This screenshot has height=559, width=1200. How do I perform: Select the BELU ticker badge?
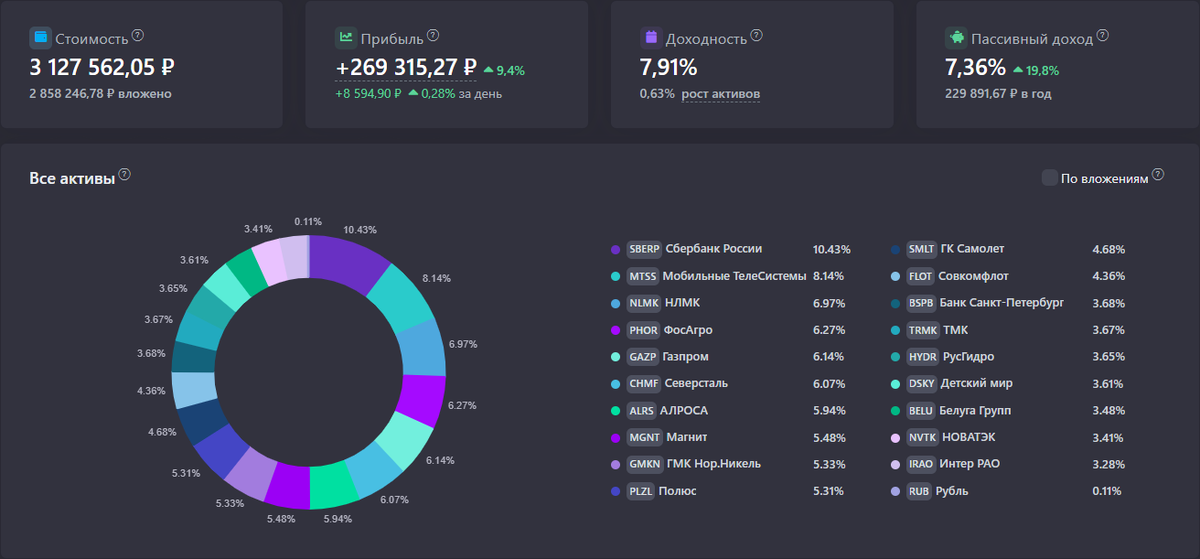tap(921, 411)
